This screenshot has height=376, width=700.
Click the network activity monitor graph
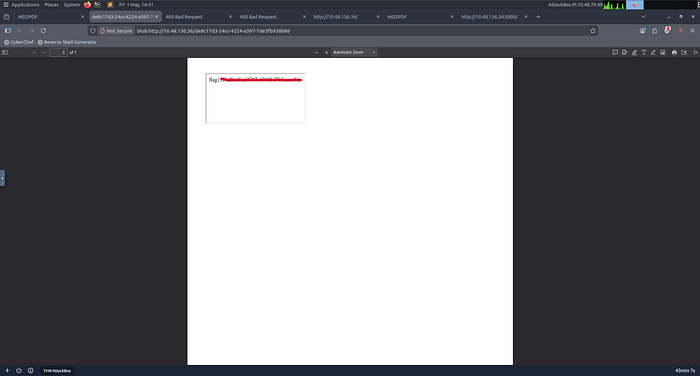[614, 5]
